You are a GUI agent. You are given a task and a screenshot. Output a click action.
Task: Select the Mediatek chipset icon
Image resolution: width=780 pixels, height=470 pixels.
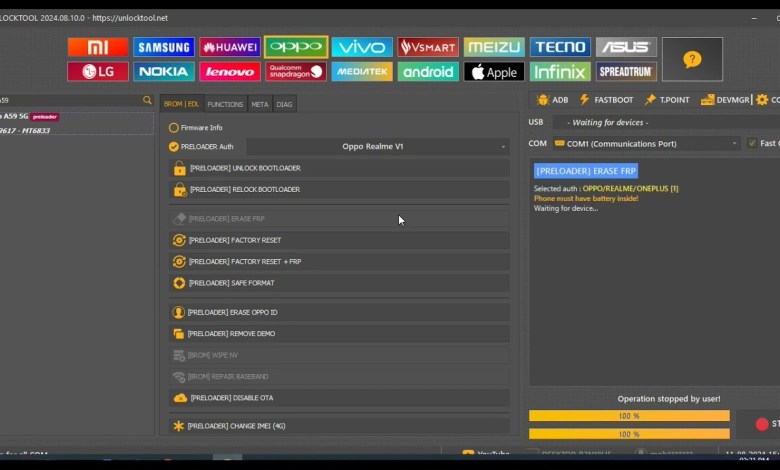coord(362,72)
